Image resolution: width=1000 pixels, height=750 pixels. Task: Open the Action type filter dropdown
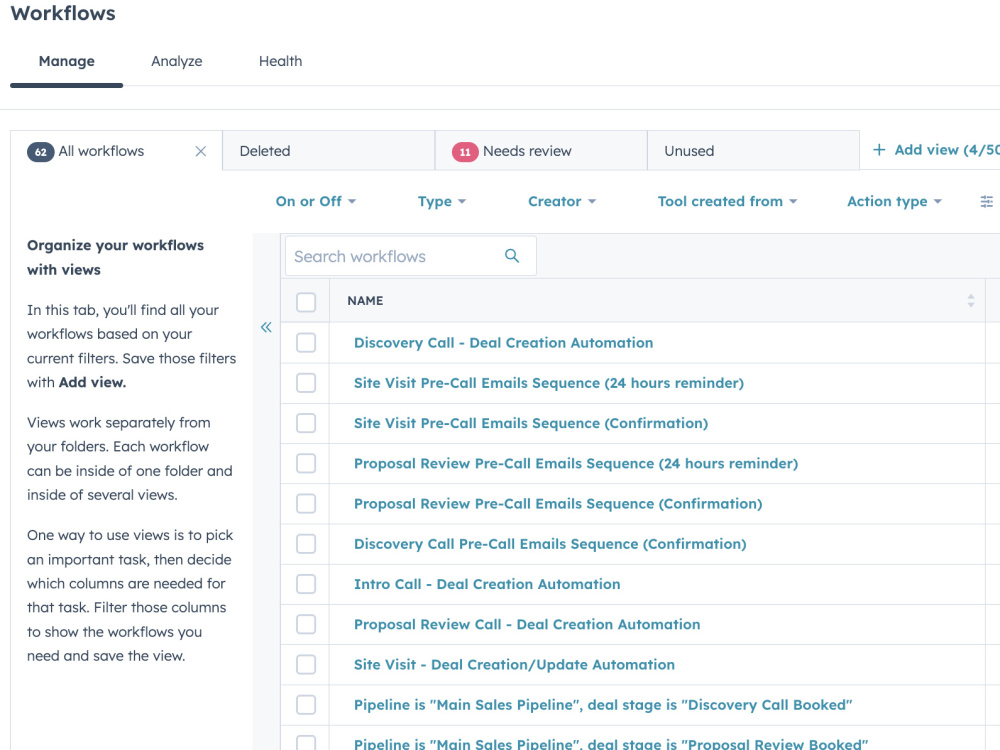[894, 202]
